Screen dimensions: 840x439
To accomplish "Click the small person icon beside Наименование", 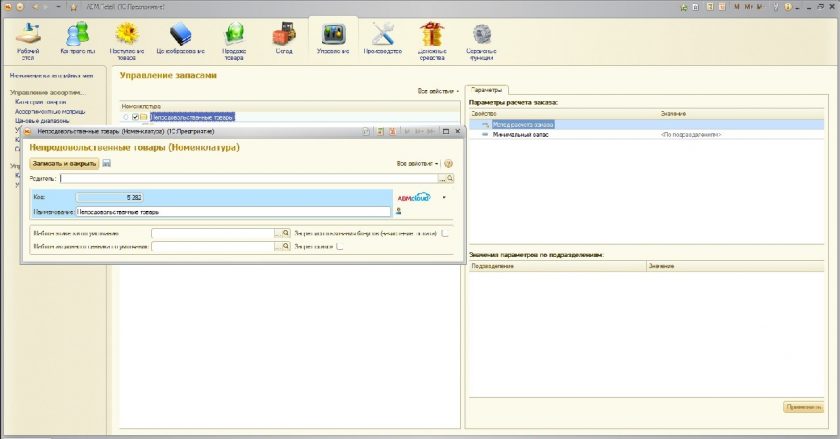I will pyautogui.click(x=398, y=211).
